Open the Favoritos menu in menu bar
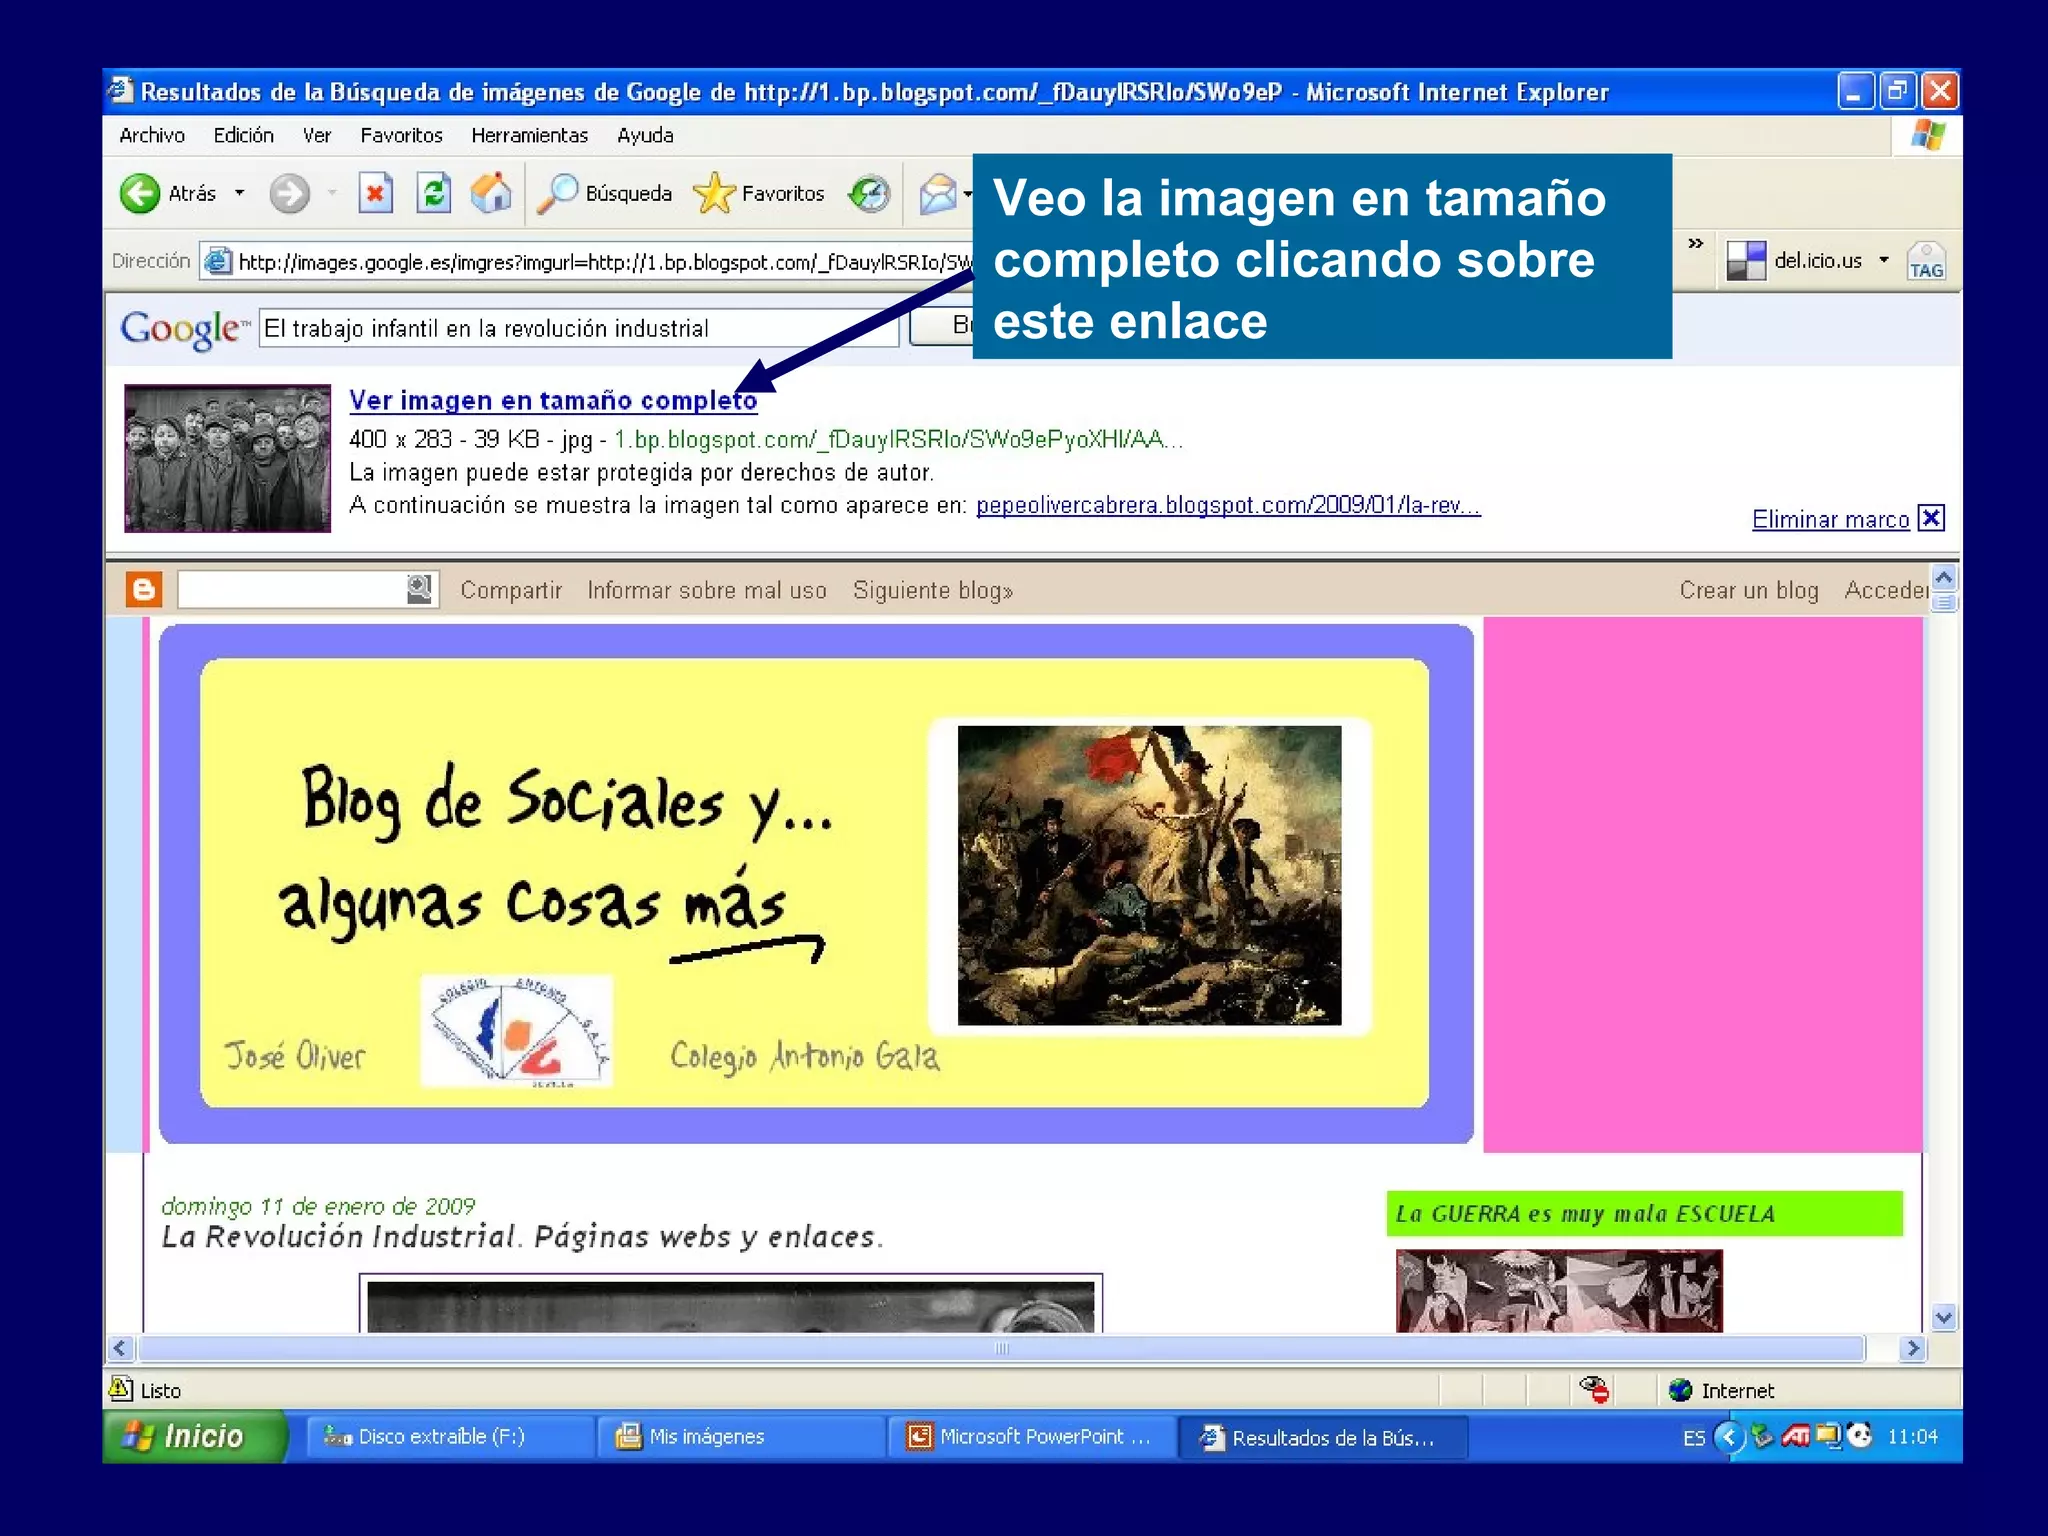 [401, 135]
